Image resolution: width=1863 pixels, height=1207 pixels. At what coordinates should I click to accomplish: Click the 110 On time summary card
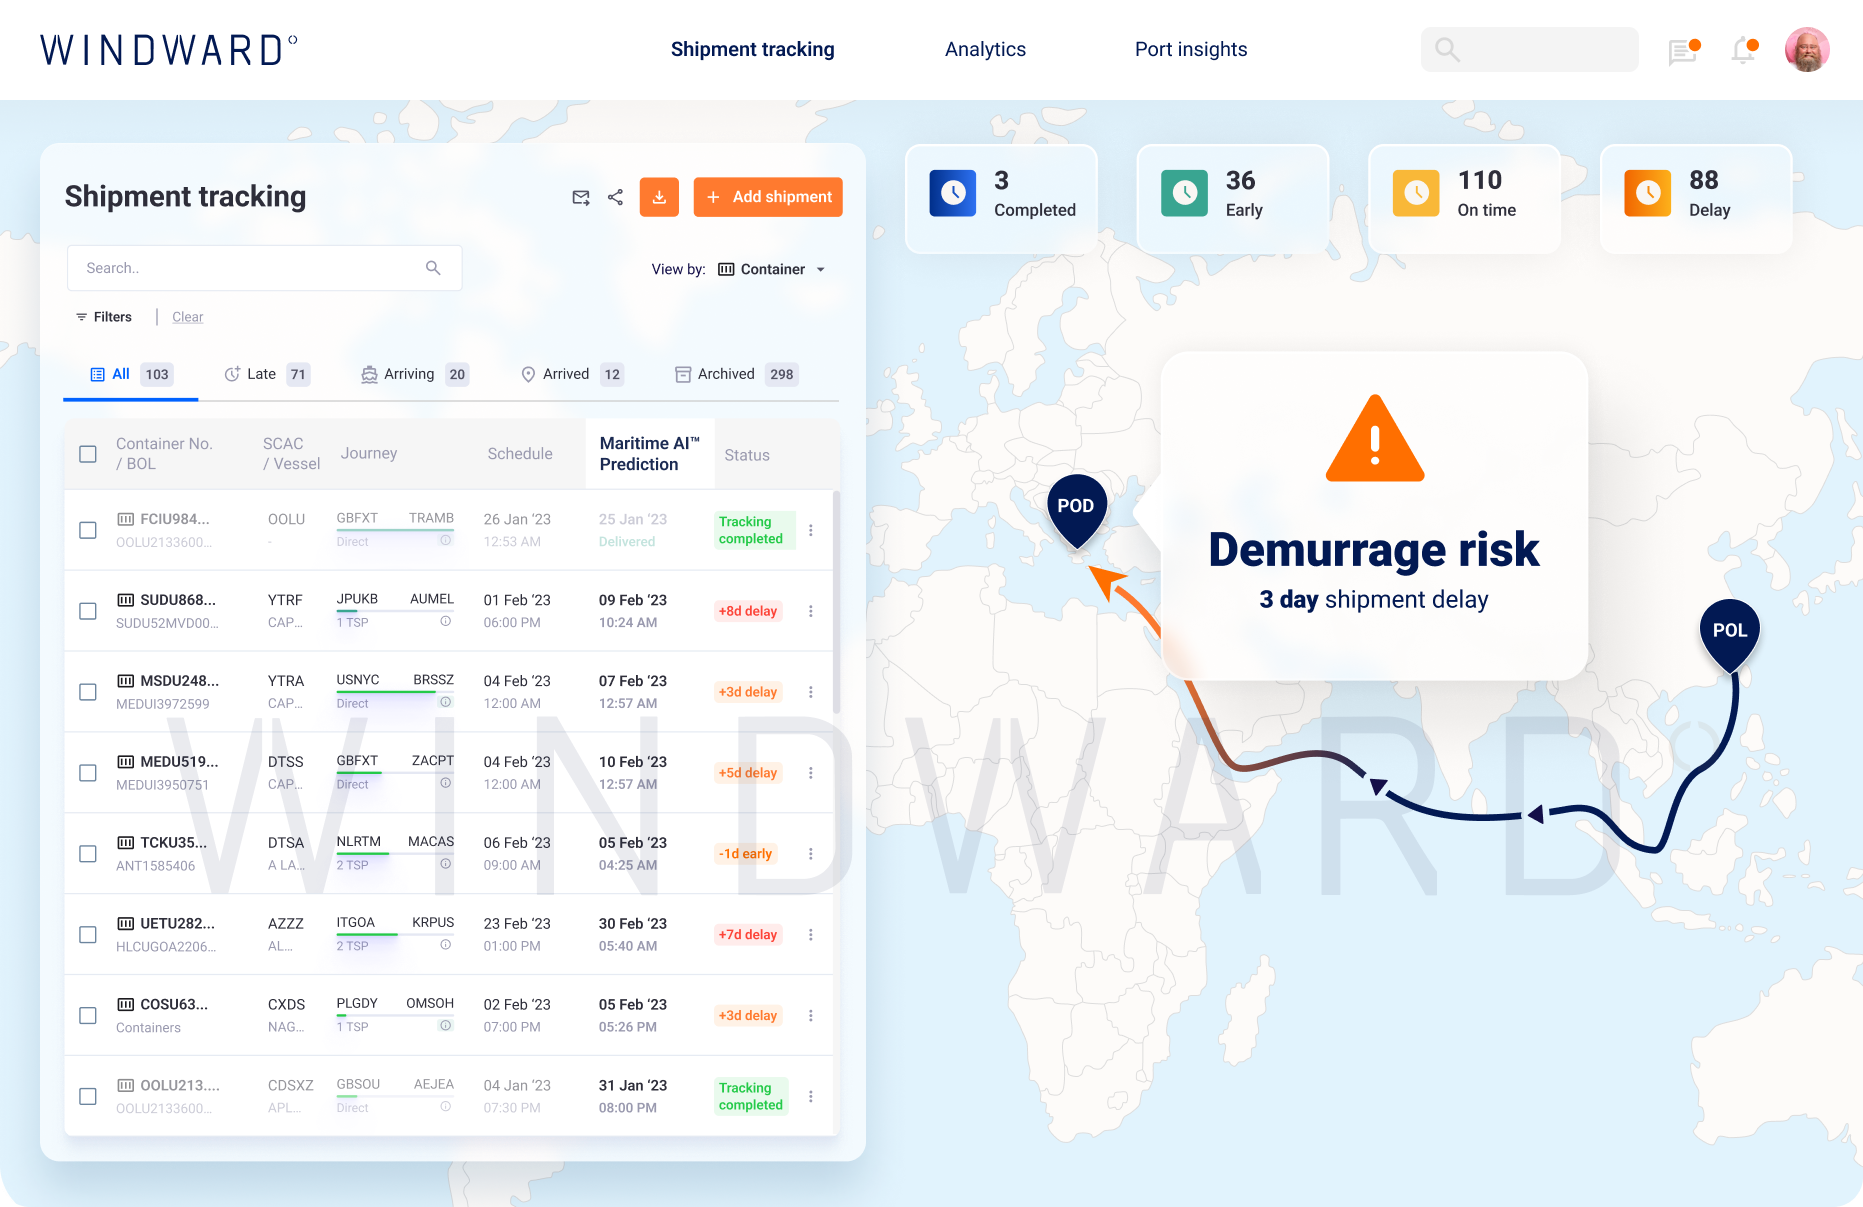coord(1464,198)
